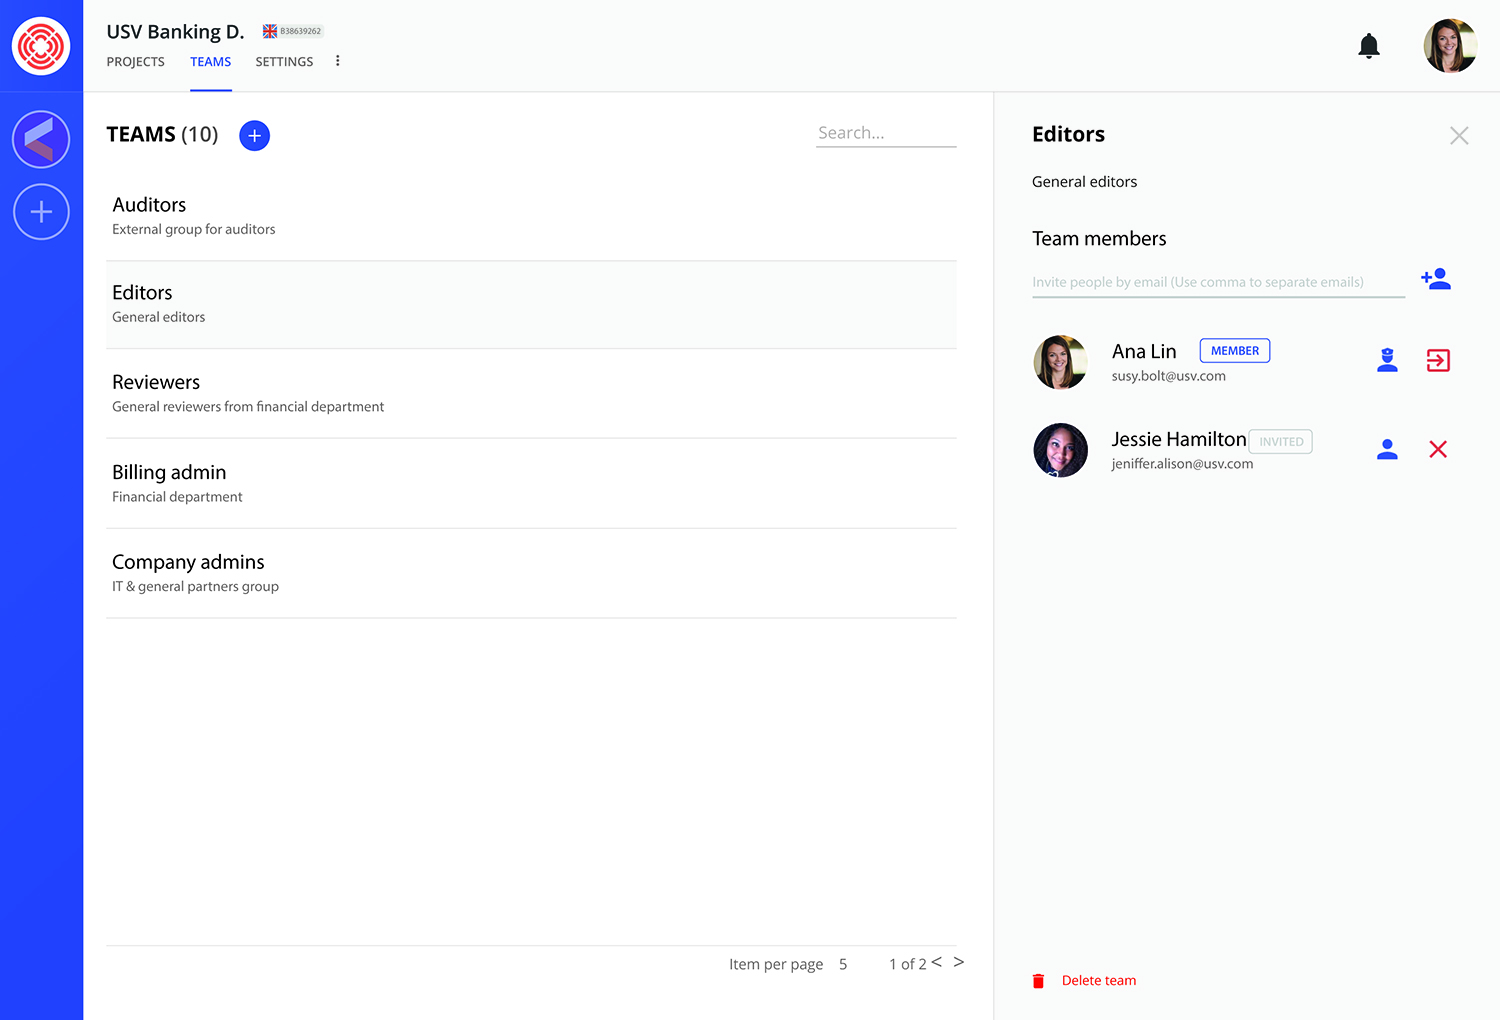Open the notifications bell
Viewport: 1500px width, 1020px height.
pos(1369,46)
